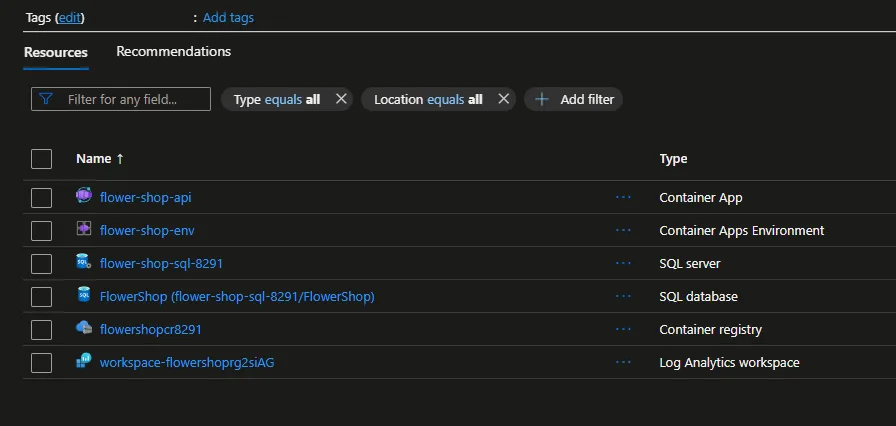Focus the Filter for any field box

click(x=132, y=99)
